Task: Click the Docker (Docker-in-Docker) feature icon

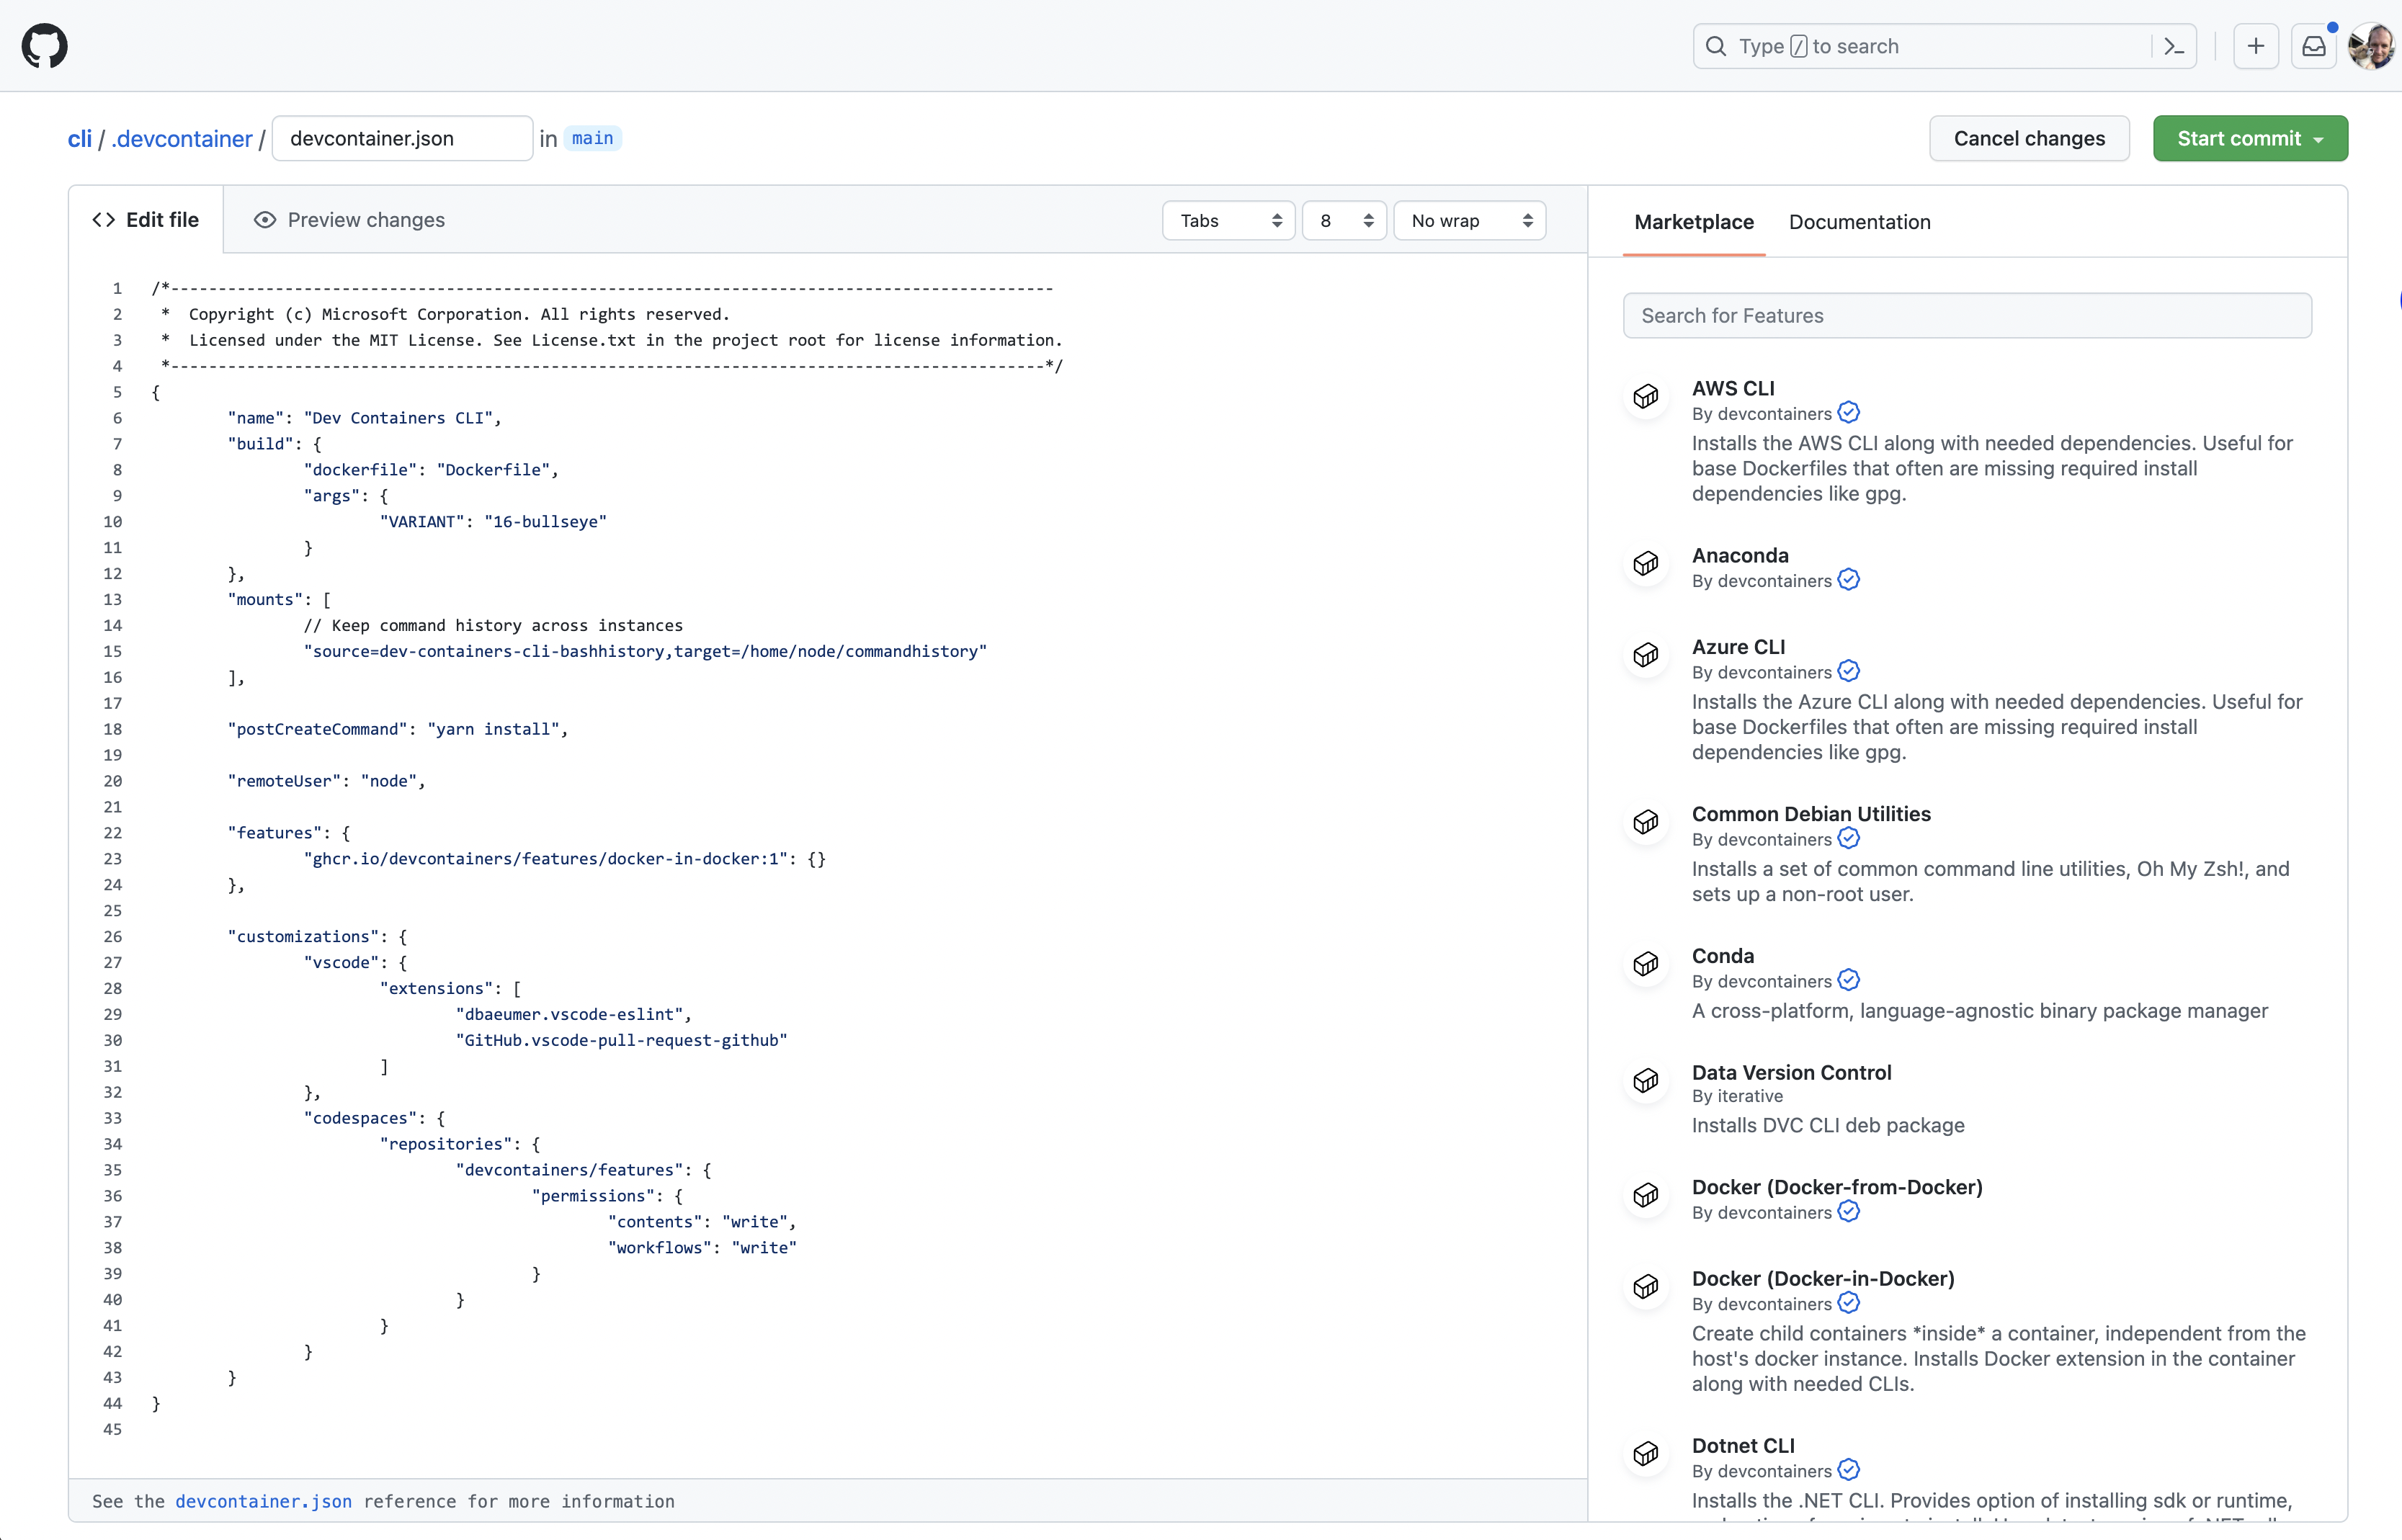Action: pos(1646,1287)
